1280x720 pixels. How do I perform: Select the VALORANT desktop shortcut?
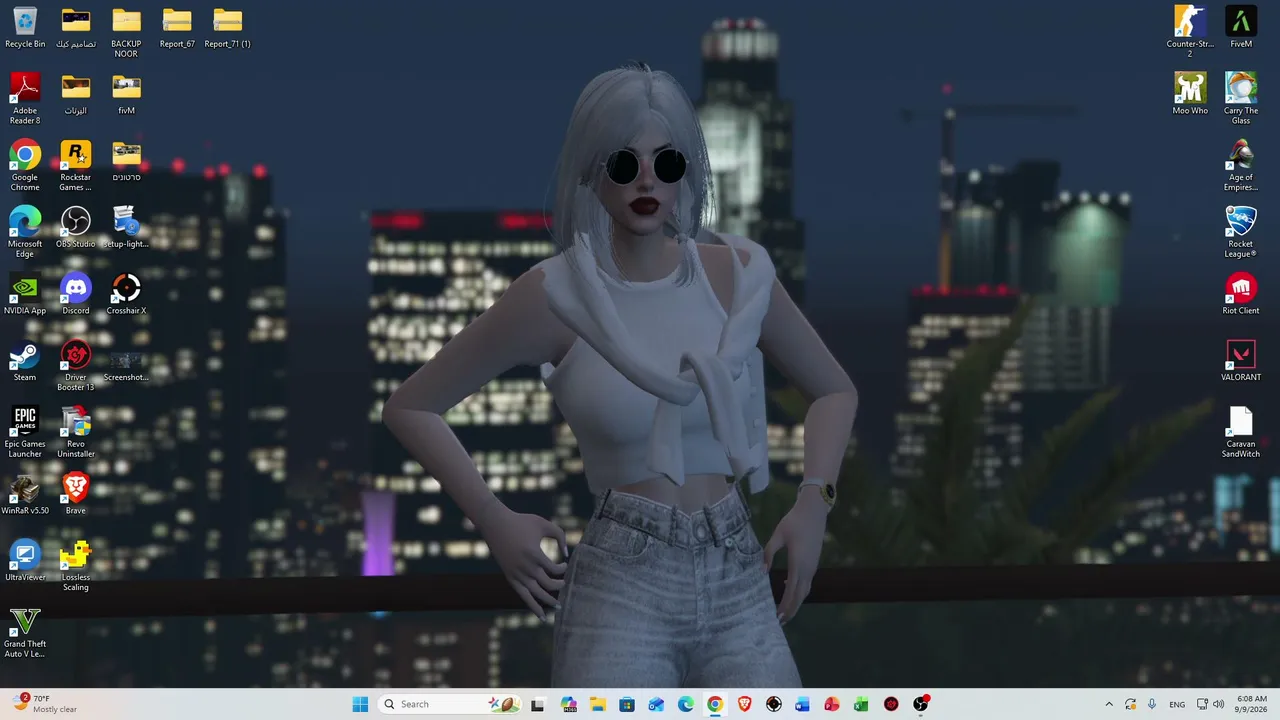click(1241, 361)
